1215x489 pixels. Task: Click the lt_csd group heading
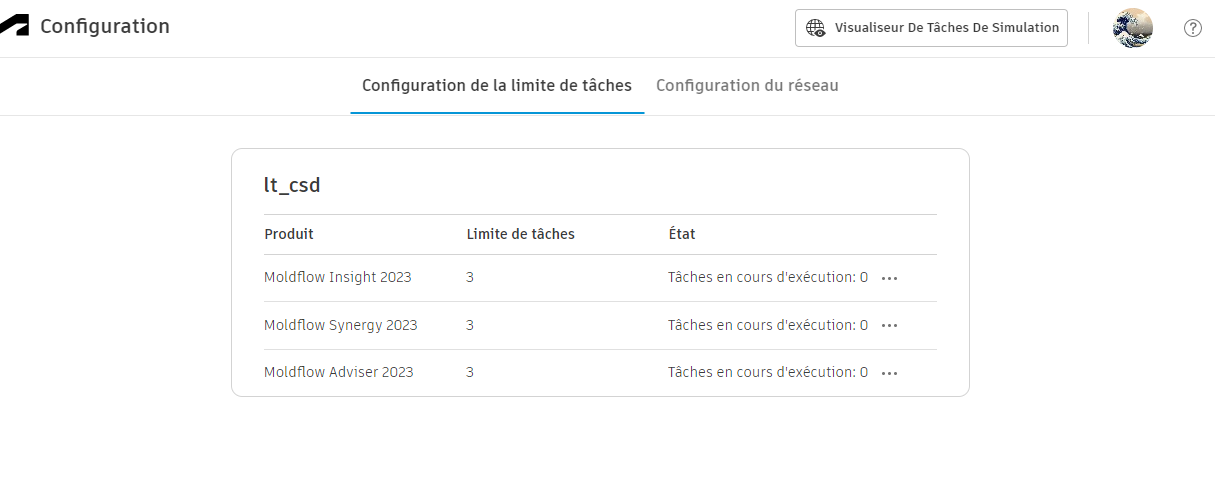[292, 185]
